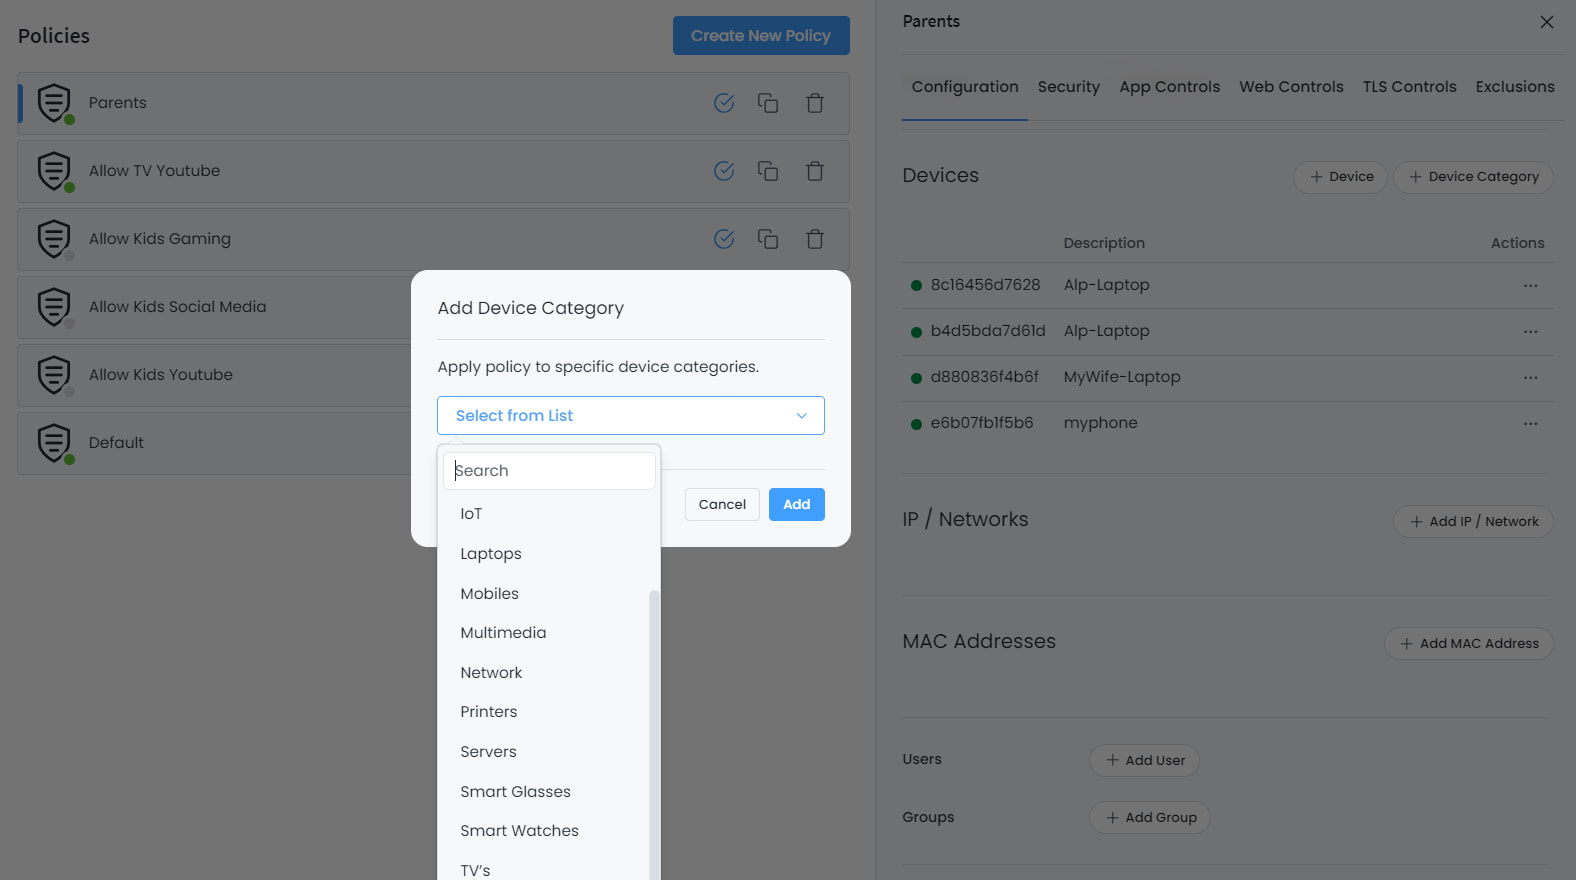Screen dimensions: 1576x880
Task: Cancel the Add Device Category dialog
Action: pos(722,505)
